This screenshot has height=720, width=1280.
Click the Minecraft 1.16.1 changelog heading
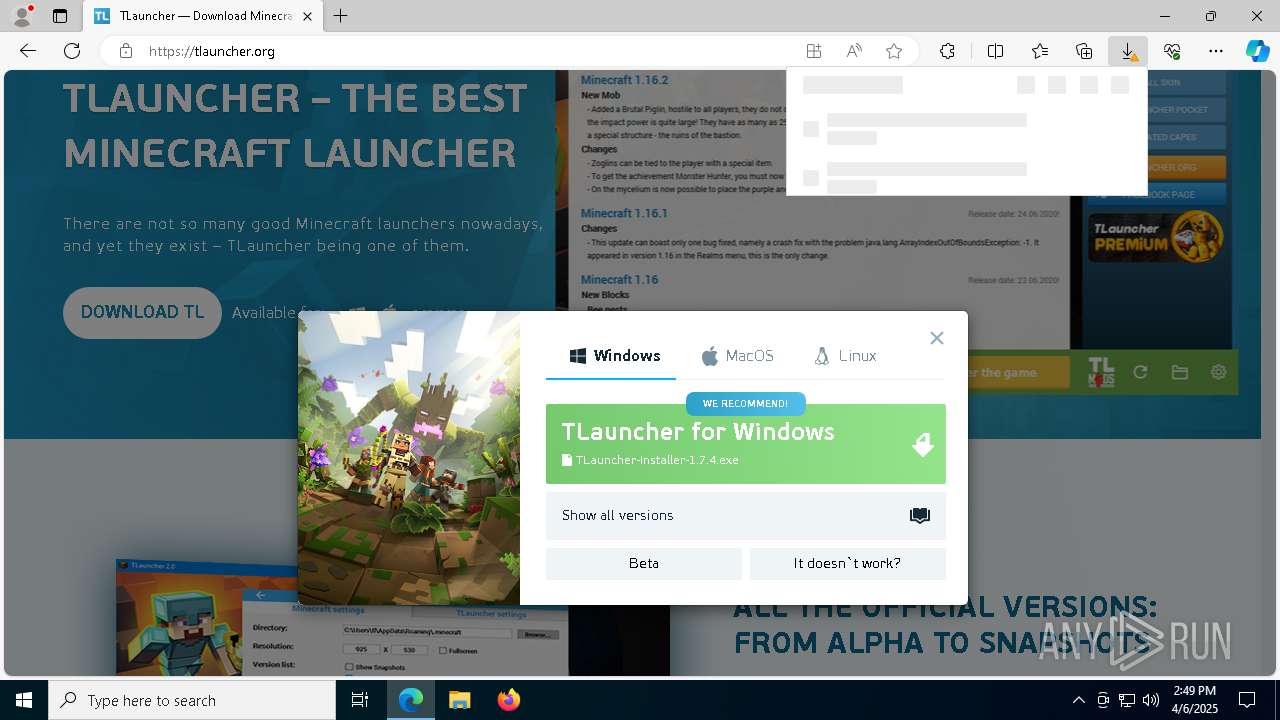pos(624,213)
